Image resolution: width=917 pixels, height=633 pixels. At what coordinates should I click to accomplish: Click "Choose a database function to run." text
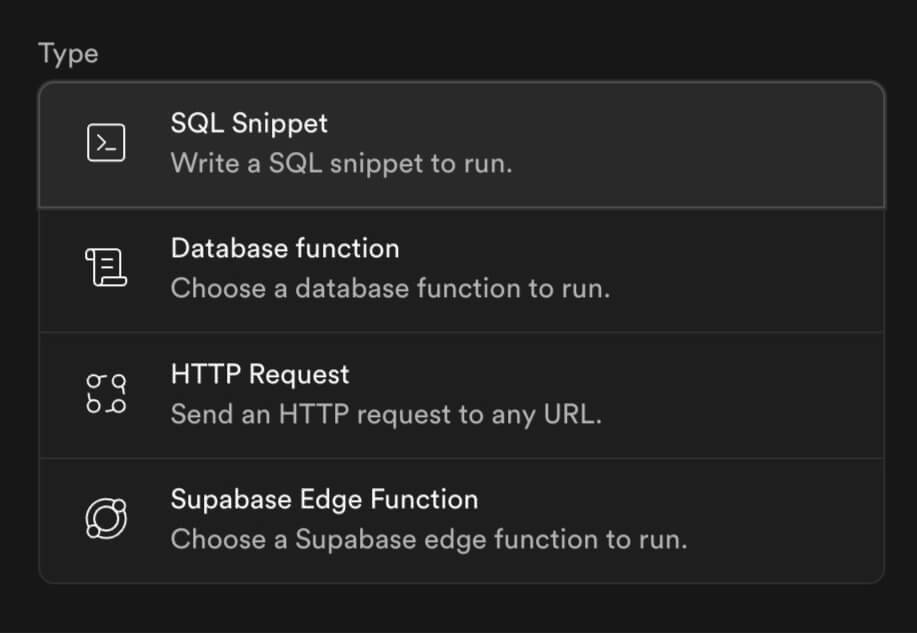click(x=390, y=289)
